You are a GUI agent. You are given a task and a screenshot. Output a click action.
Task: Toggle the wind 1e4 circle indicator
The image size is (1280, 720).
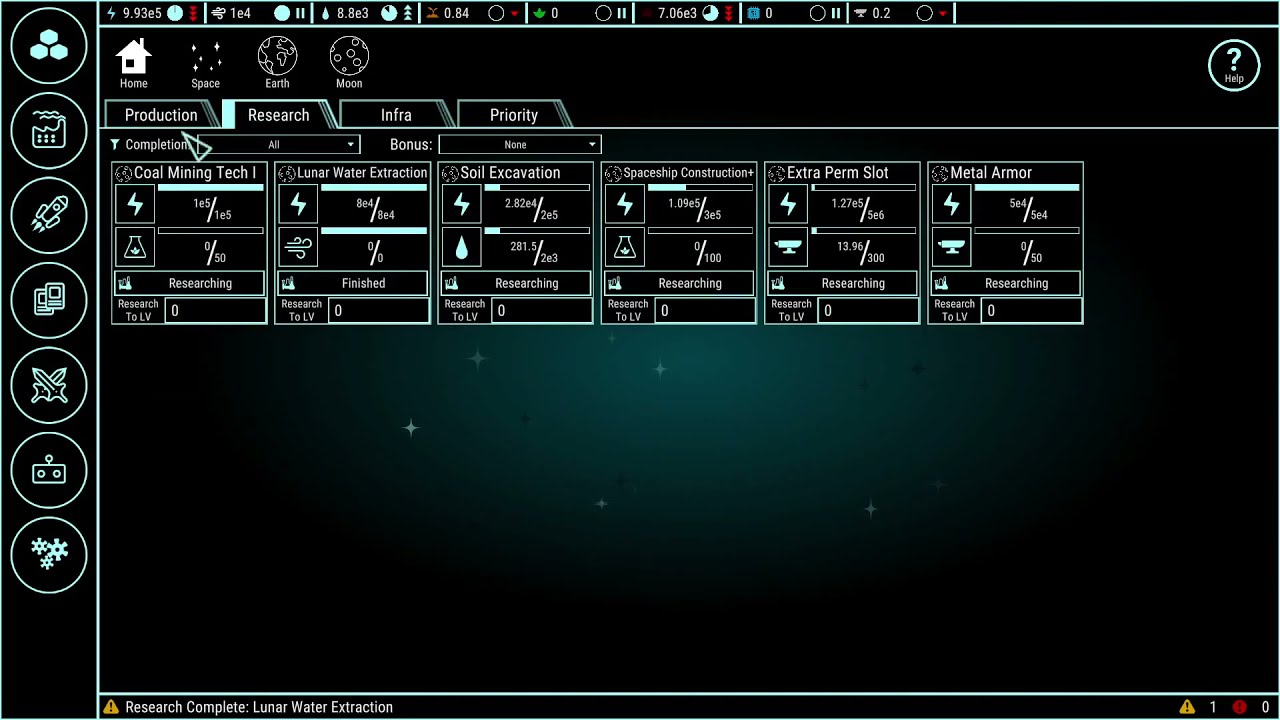(x=282, y=13)
